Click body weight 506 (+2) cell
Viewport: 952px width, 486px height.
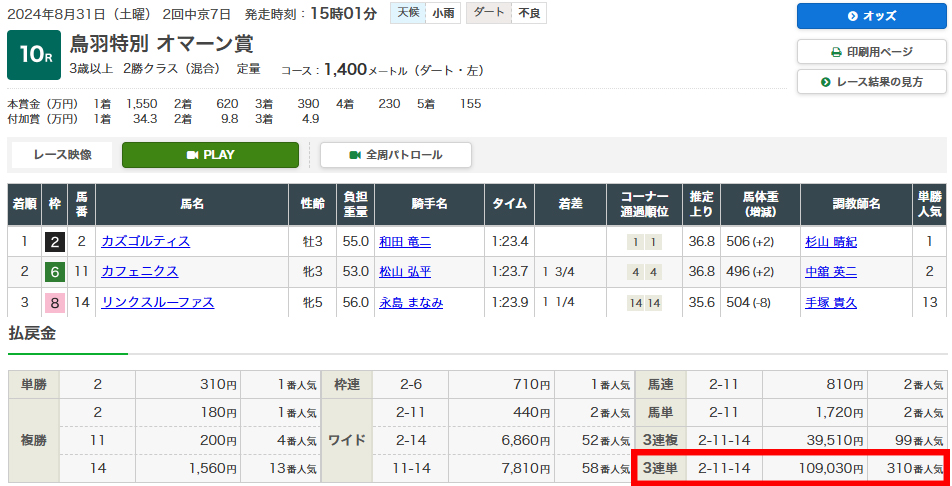coord(759,242)
